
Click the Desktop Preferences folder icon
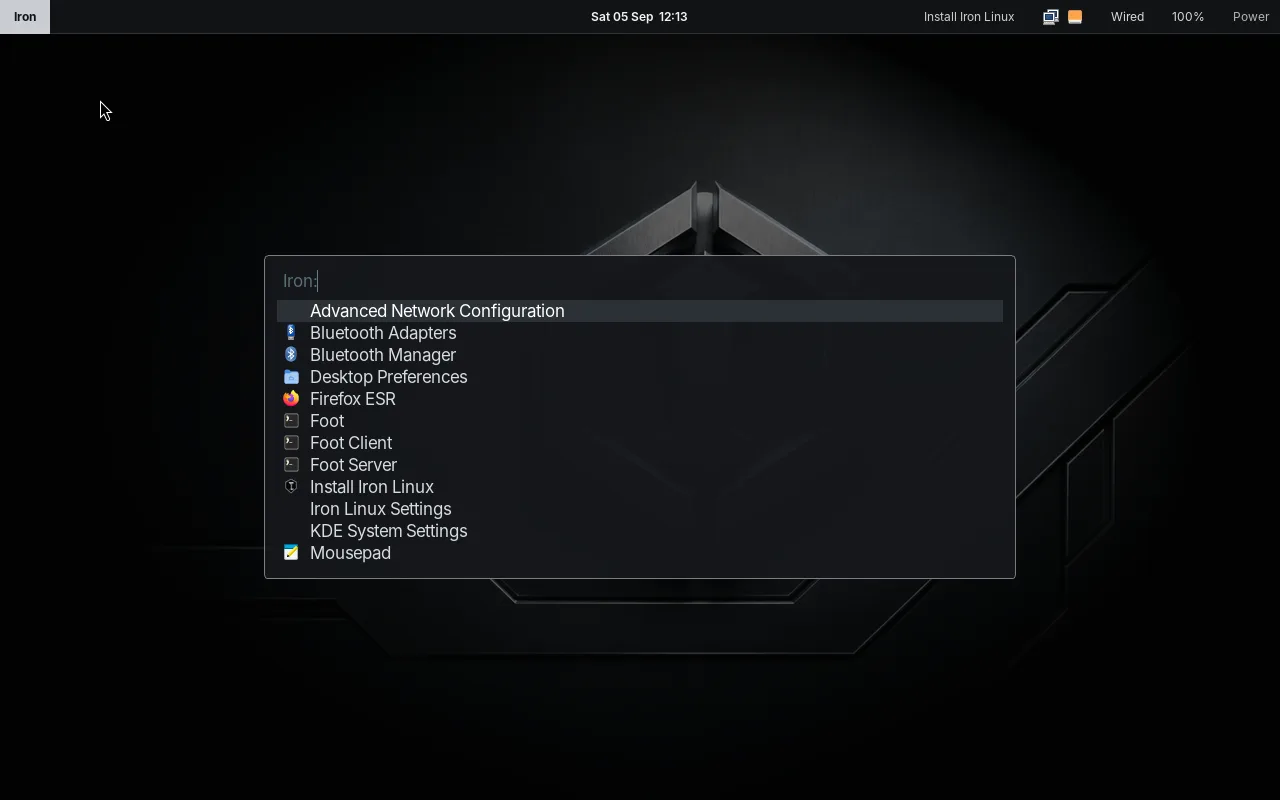[x=291, y=377]
